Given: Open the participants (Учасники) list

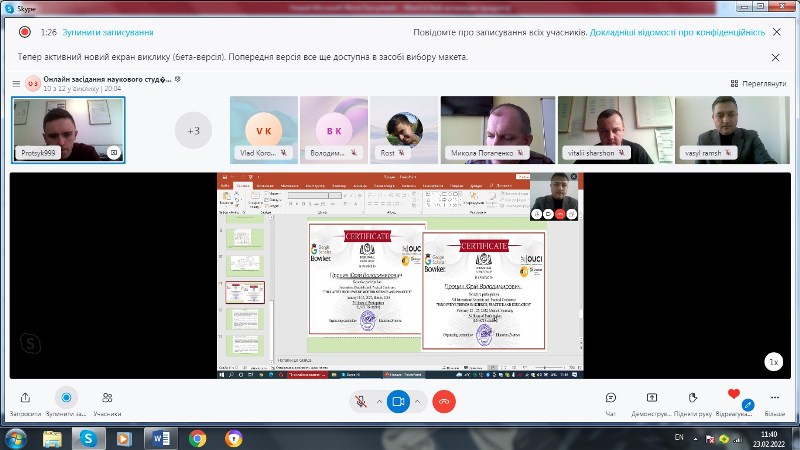Looking at the screenshot, I should [107, 398].
